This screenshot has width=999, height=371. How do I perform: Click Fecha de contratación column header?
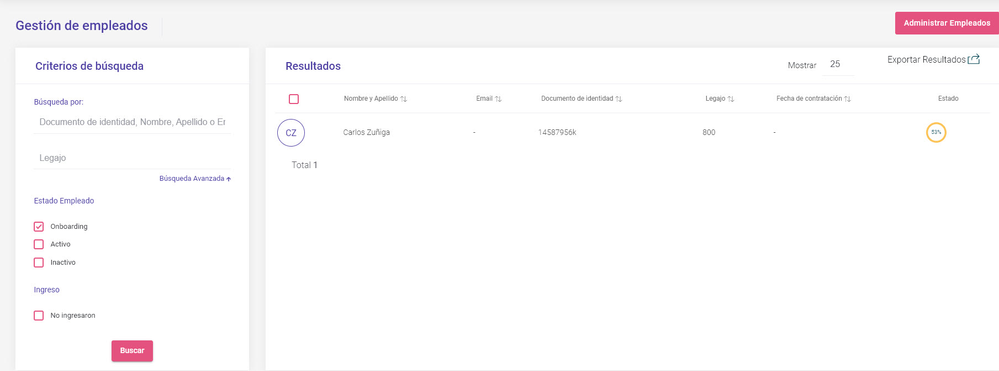(x=809, y=99)
